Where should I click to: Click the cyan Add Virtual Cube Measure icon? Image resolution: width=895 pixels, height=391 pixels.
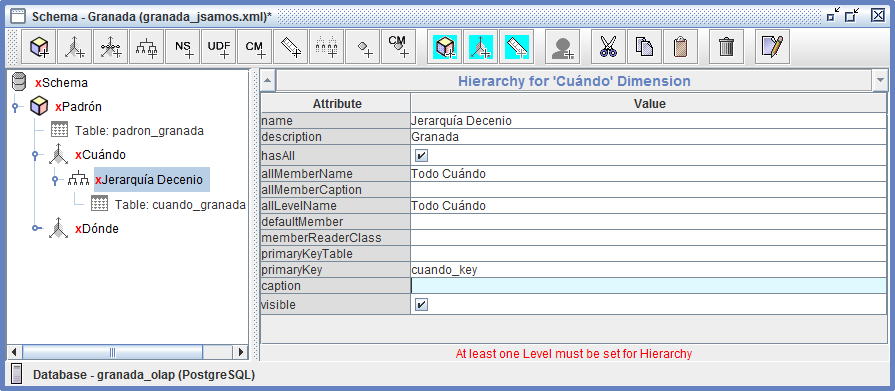tap(517, 47)
